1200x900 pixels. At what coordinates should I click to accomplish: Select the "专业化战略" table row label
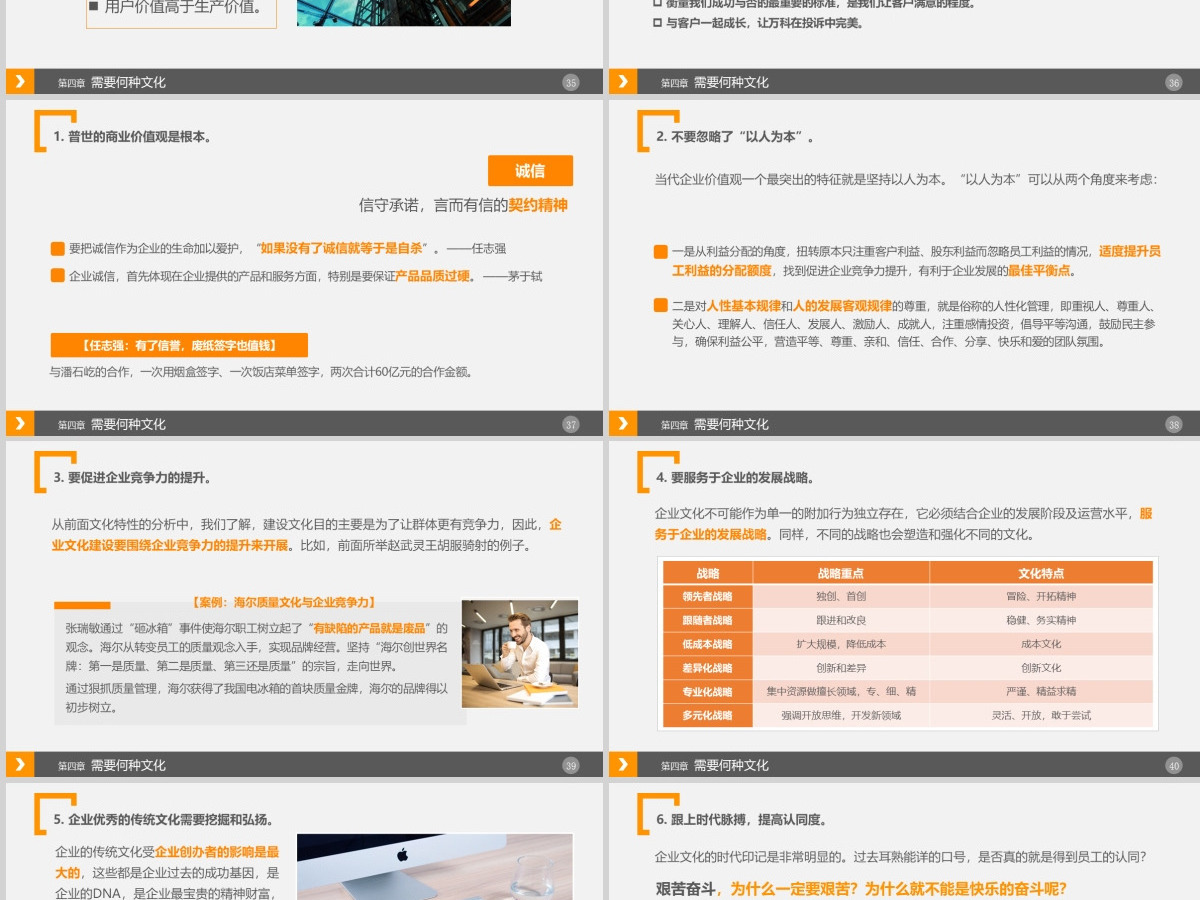pyautogui.click(x=708, y=692)
